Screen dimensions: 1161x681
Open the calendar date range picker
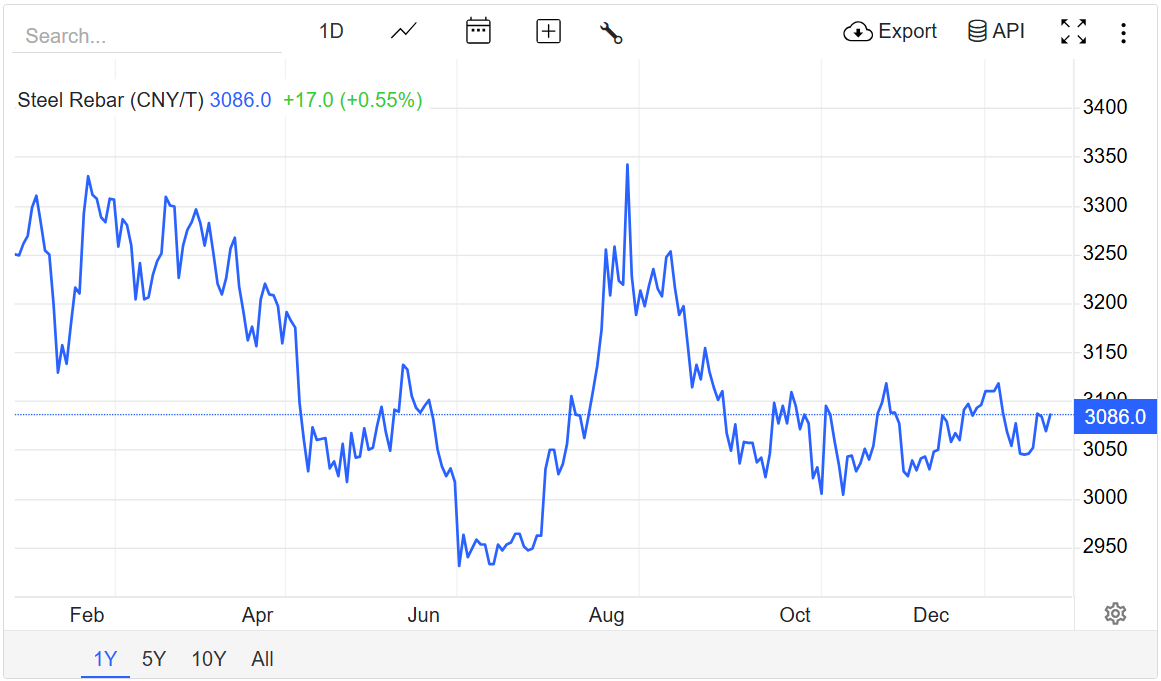pos(478,32)
